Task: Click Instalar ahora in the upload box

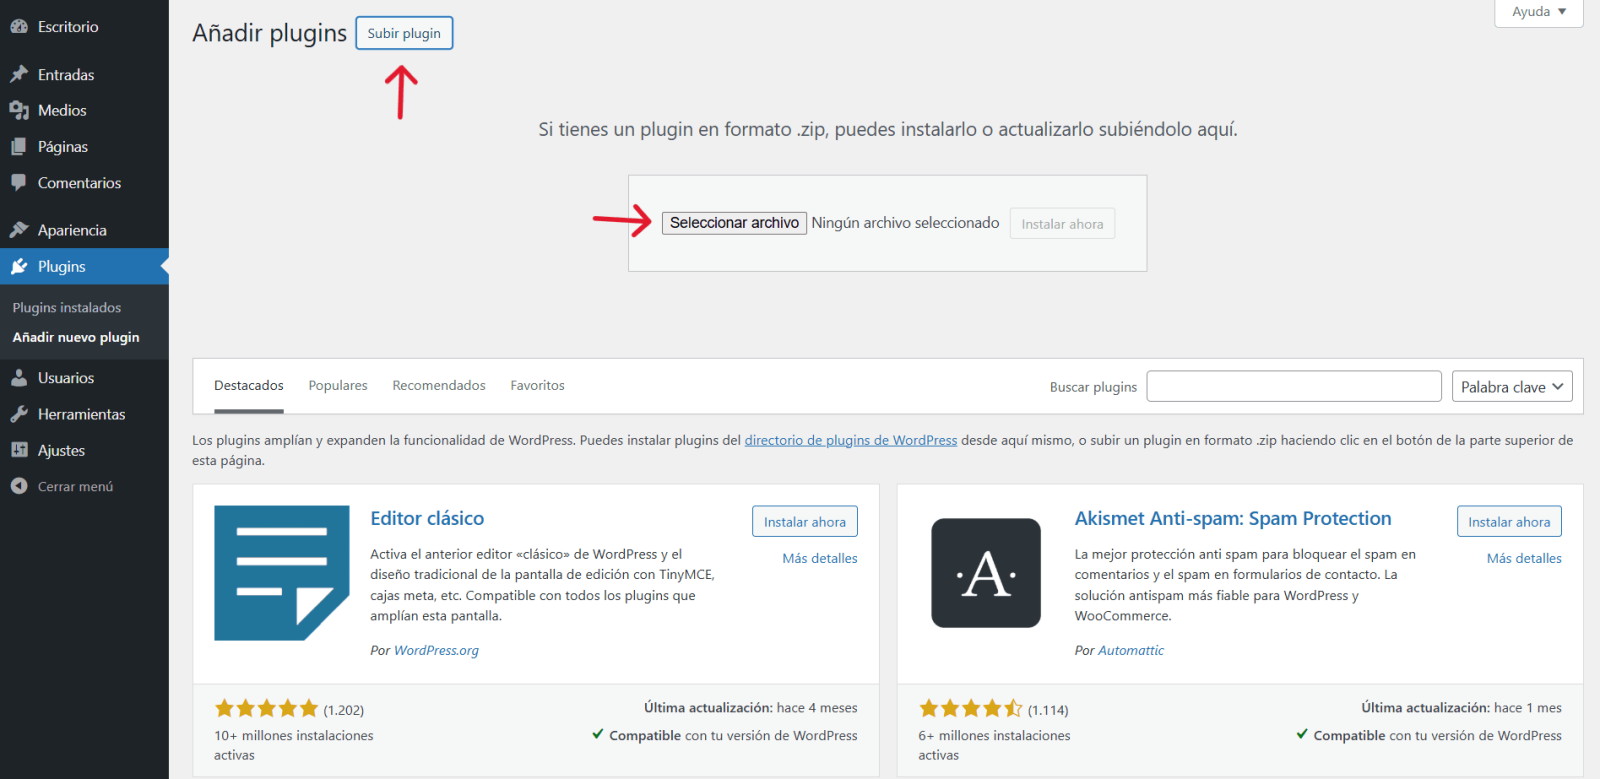Action: pos(1062,224)
